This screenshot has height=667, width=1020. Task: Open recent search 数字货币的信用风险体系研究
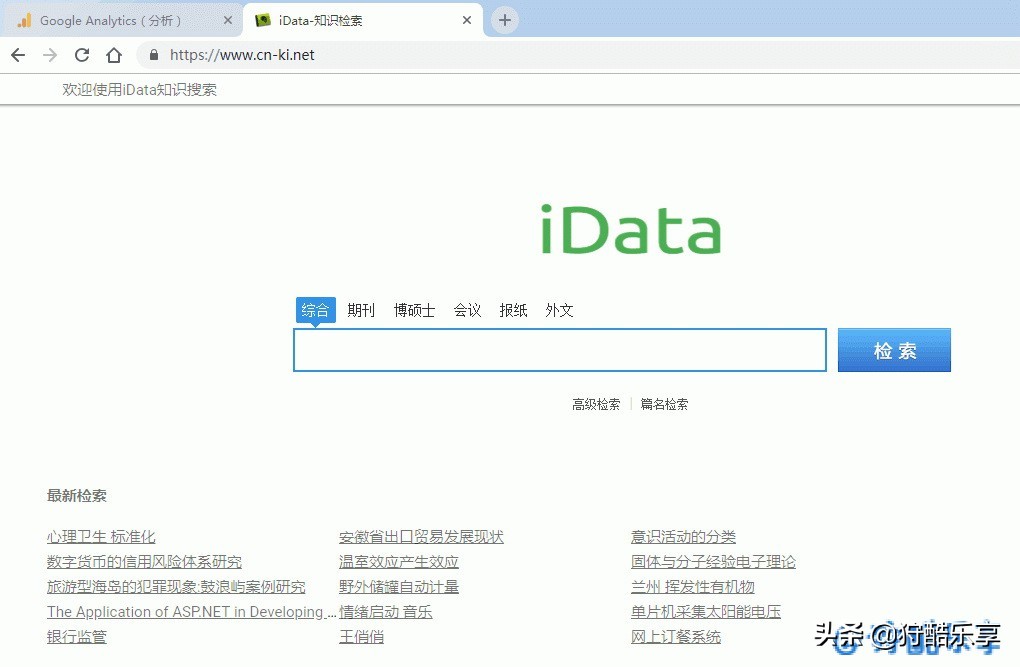coord(144,562)
